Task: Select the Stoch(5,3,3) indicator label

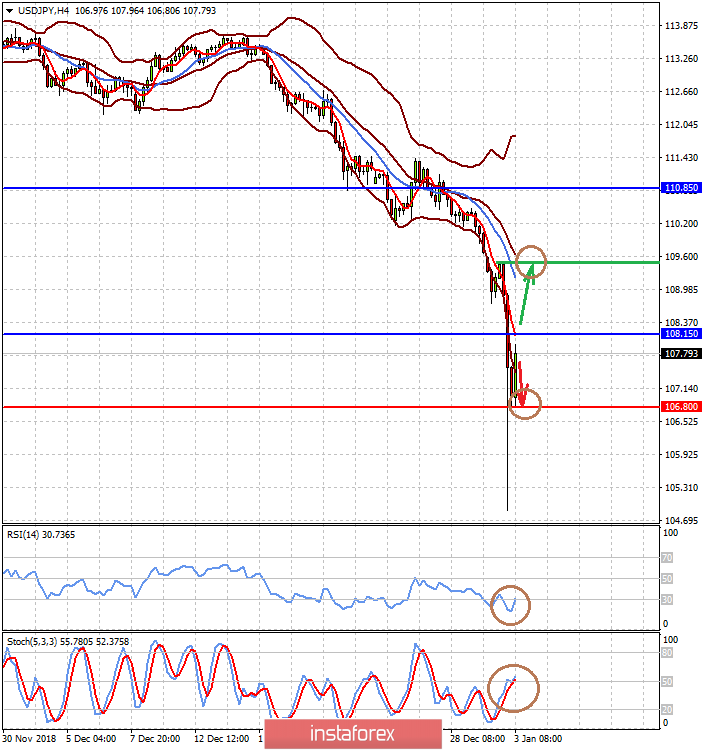Action: (68, 641)
